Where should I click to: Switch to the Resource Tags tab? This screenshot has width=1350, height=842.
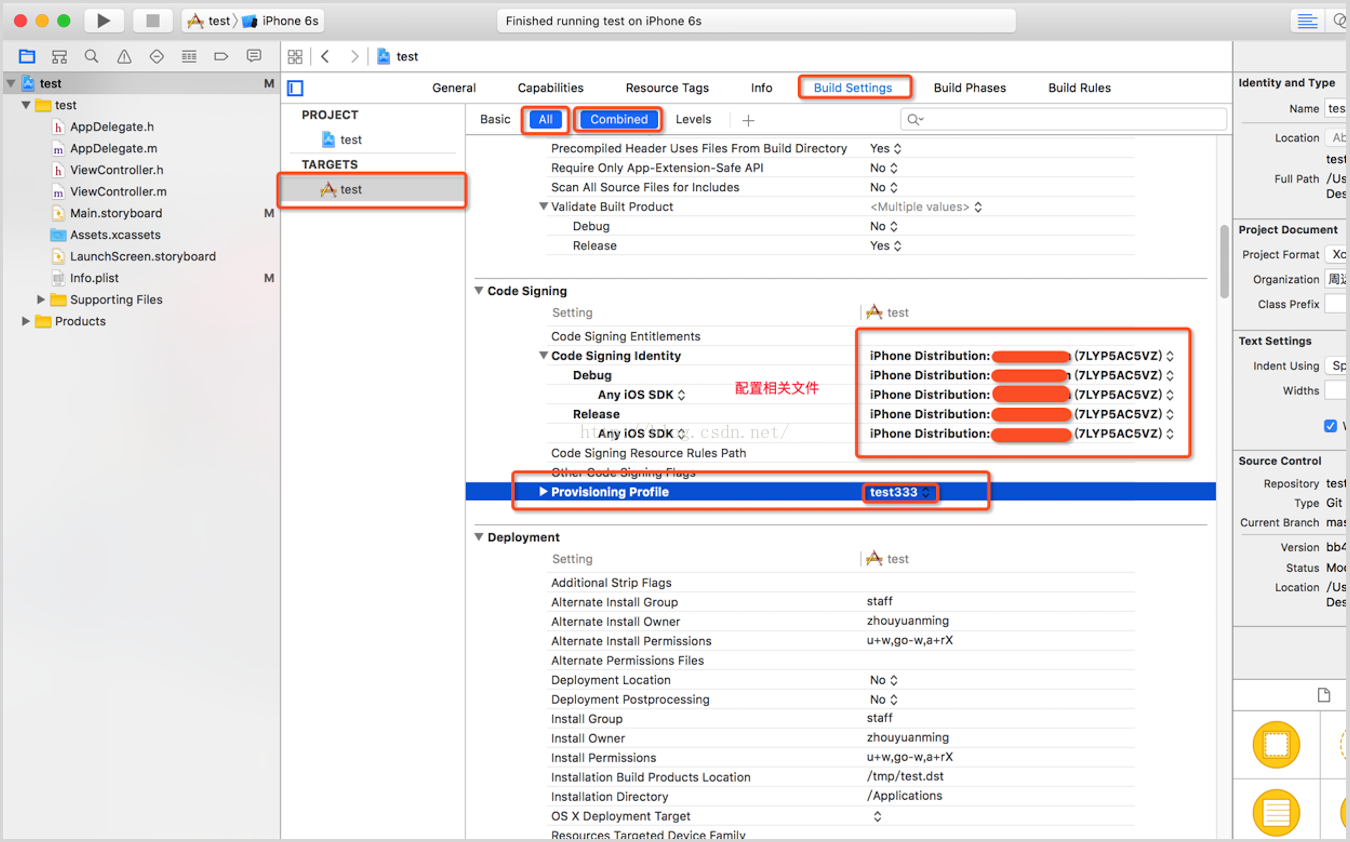tap(667, 88)
